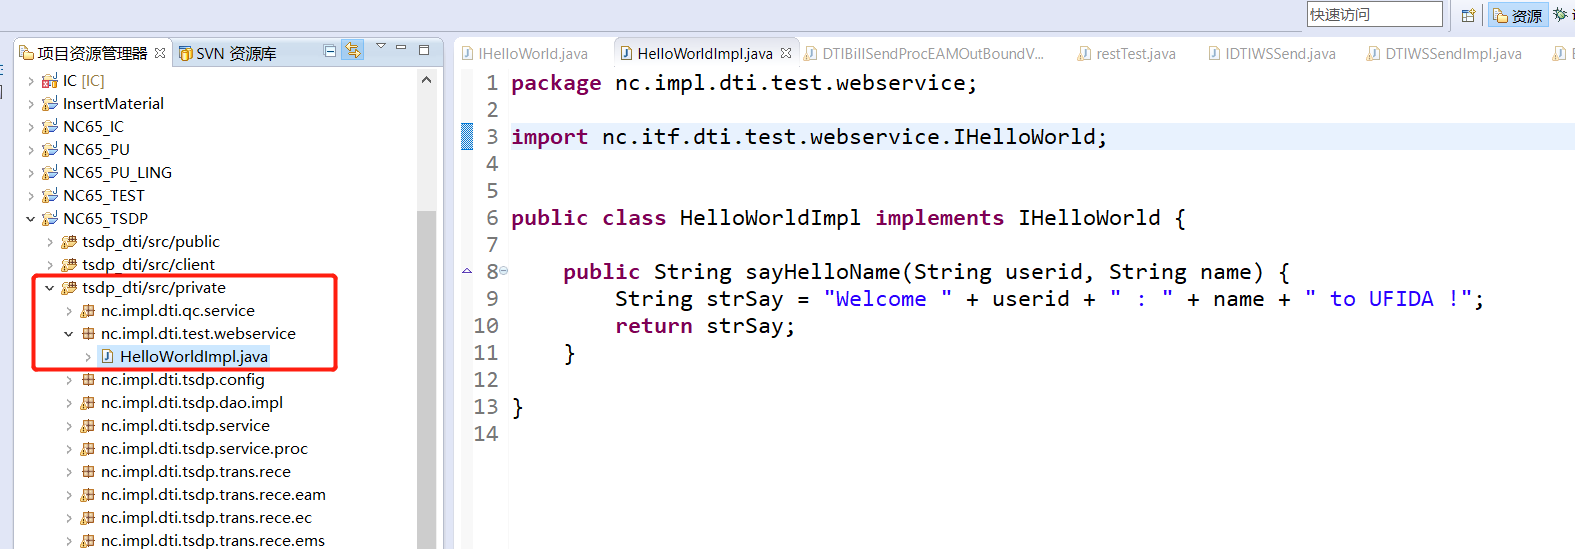Fold sayHelloName method at line 8
Viewport: 1575px width, 549px height.
click(x=504, y=271)
